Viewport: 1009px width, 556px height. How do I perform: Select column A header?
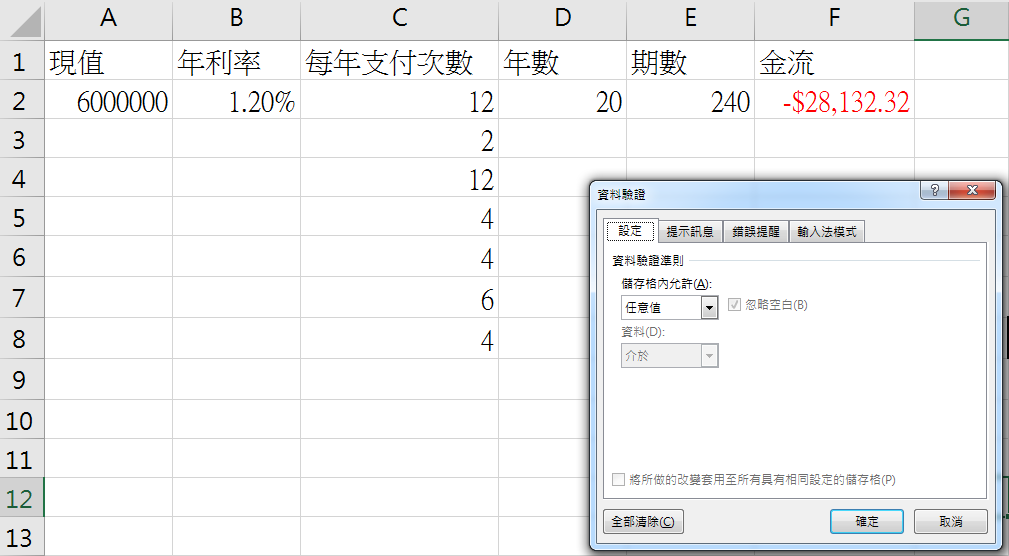click(x=108, y=19)
